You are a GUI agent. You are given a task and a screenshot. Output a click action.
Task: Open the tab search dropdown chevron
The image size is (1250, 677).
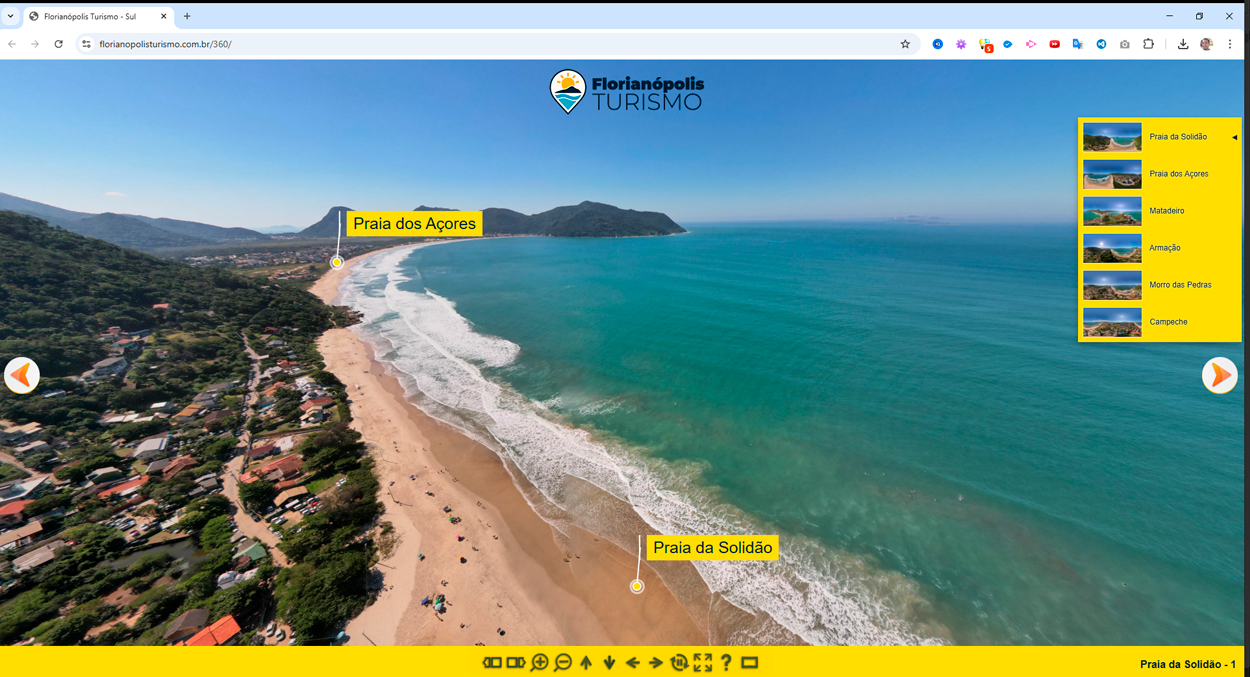tap(11, 16)
